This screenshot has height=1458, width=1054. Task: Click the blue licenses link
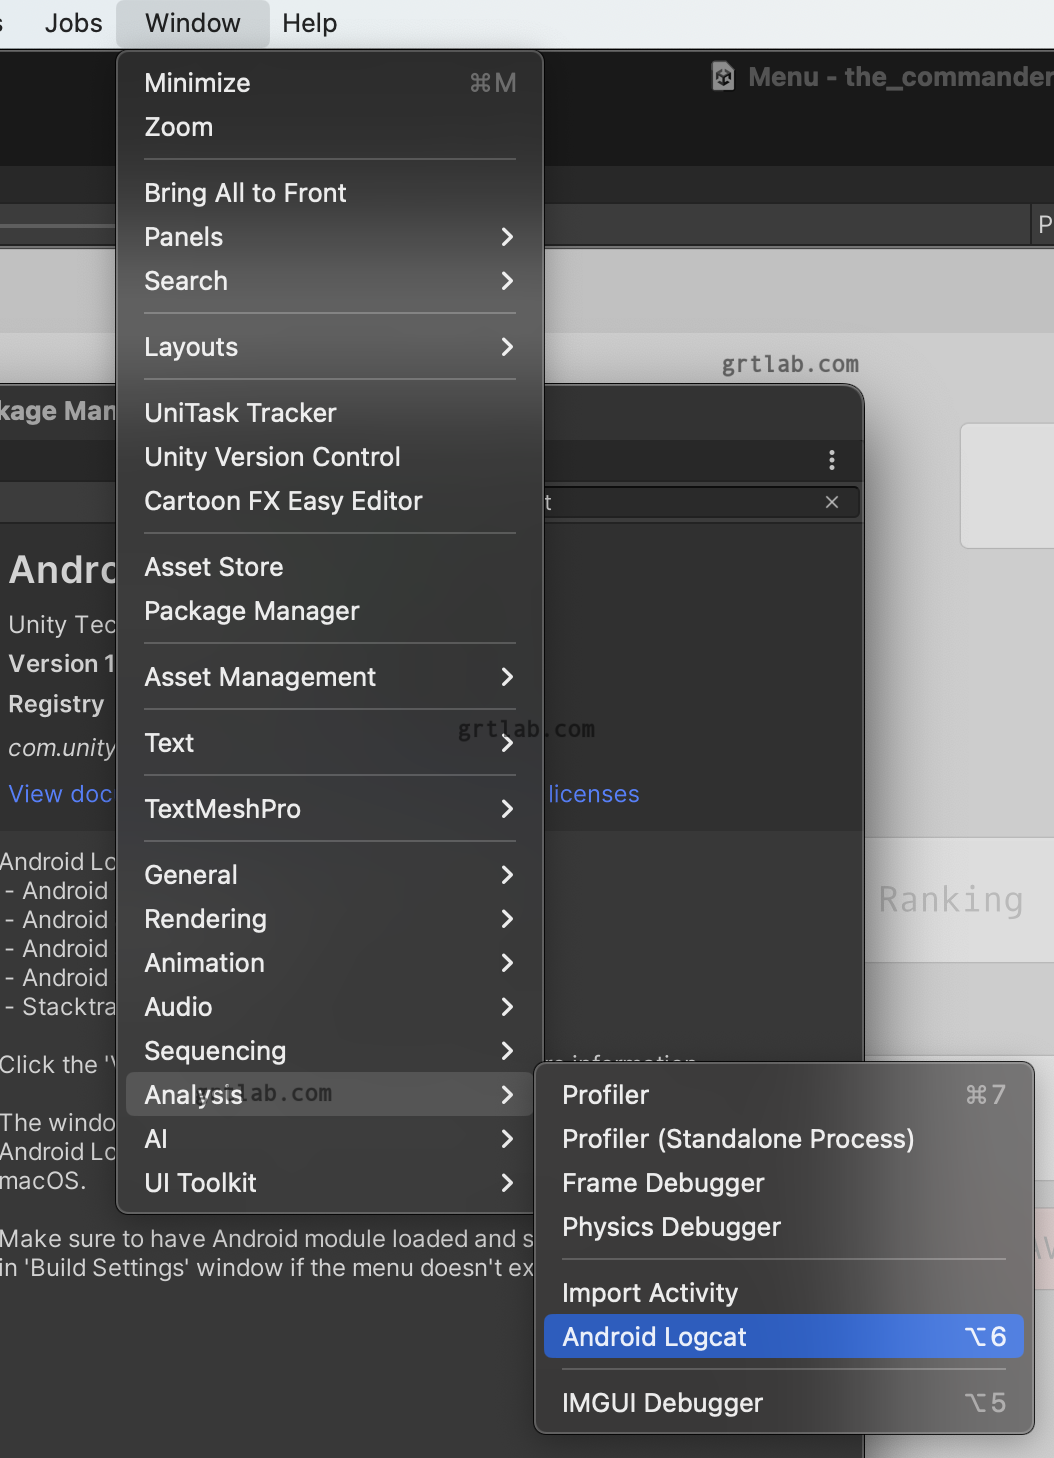pyautogui.click(x=593, y=793)
